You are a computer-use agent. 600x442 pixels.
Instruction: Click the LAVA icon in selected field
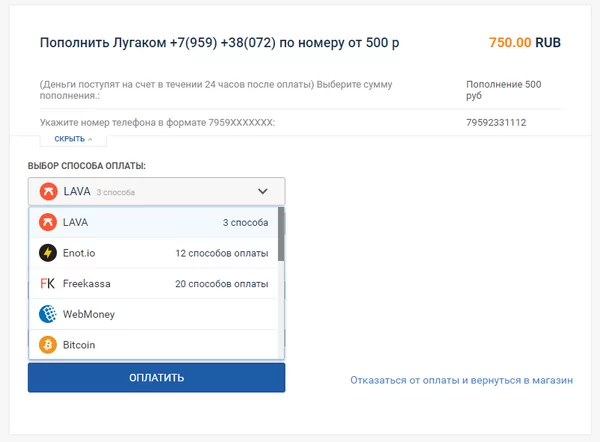tap(47, 191)
